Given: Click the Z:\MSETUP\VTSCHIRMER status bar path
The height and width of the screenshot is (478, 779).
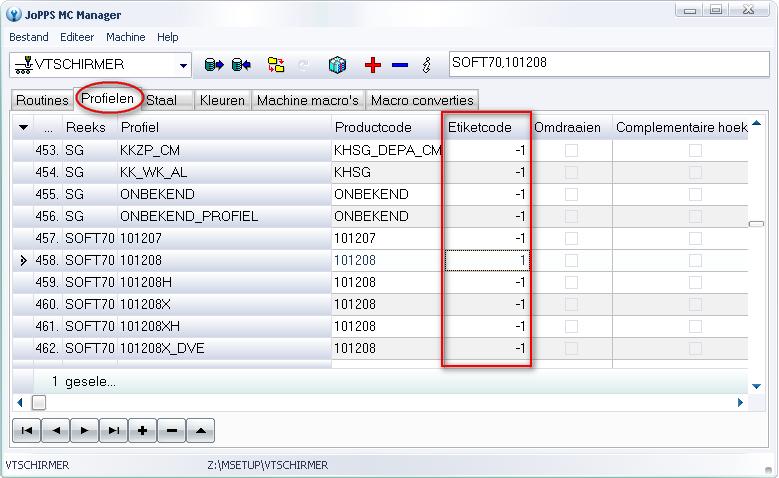Looking at the screenshot, I should point(267,465).
